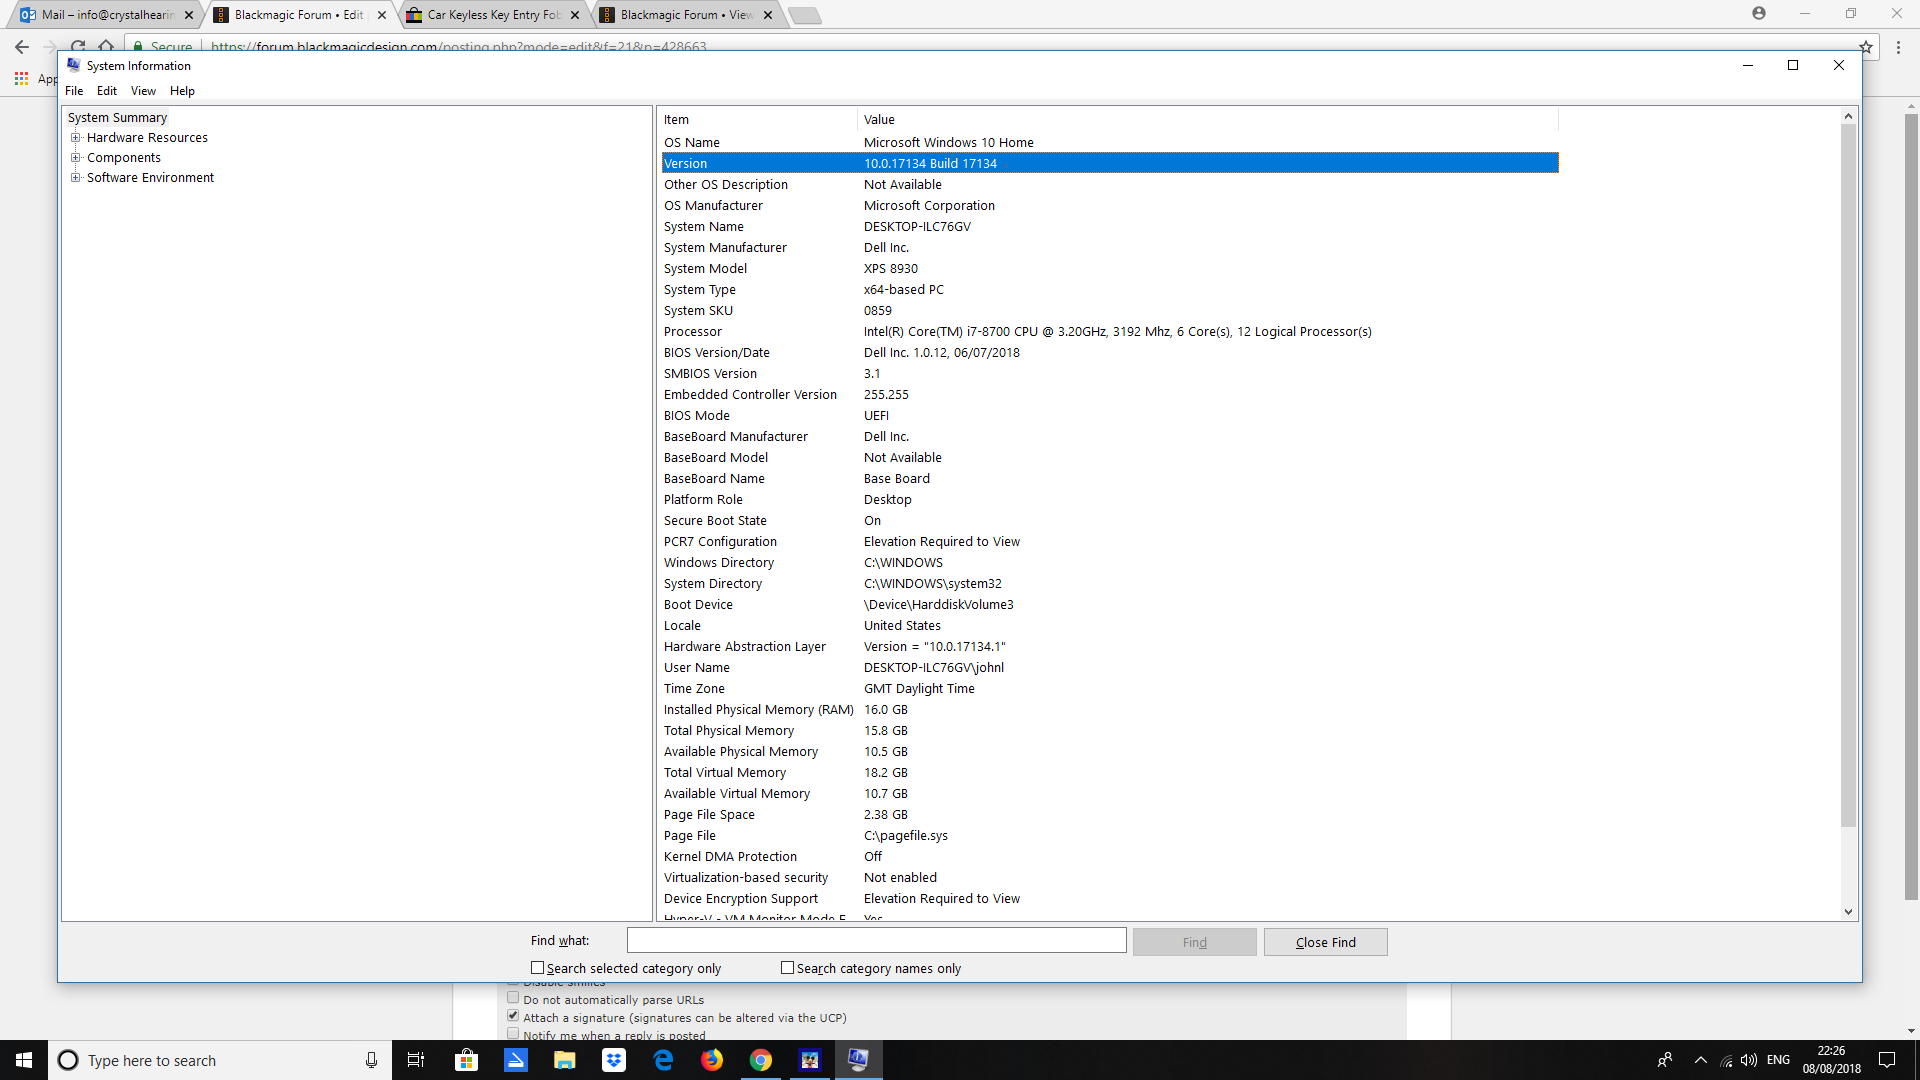Launch Firefox from the taskbar

coord(711,1060)
